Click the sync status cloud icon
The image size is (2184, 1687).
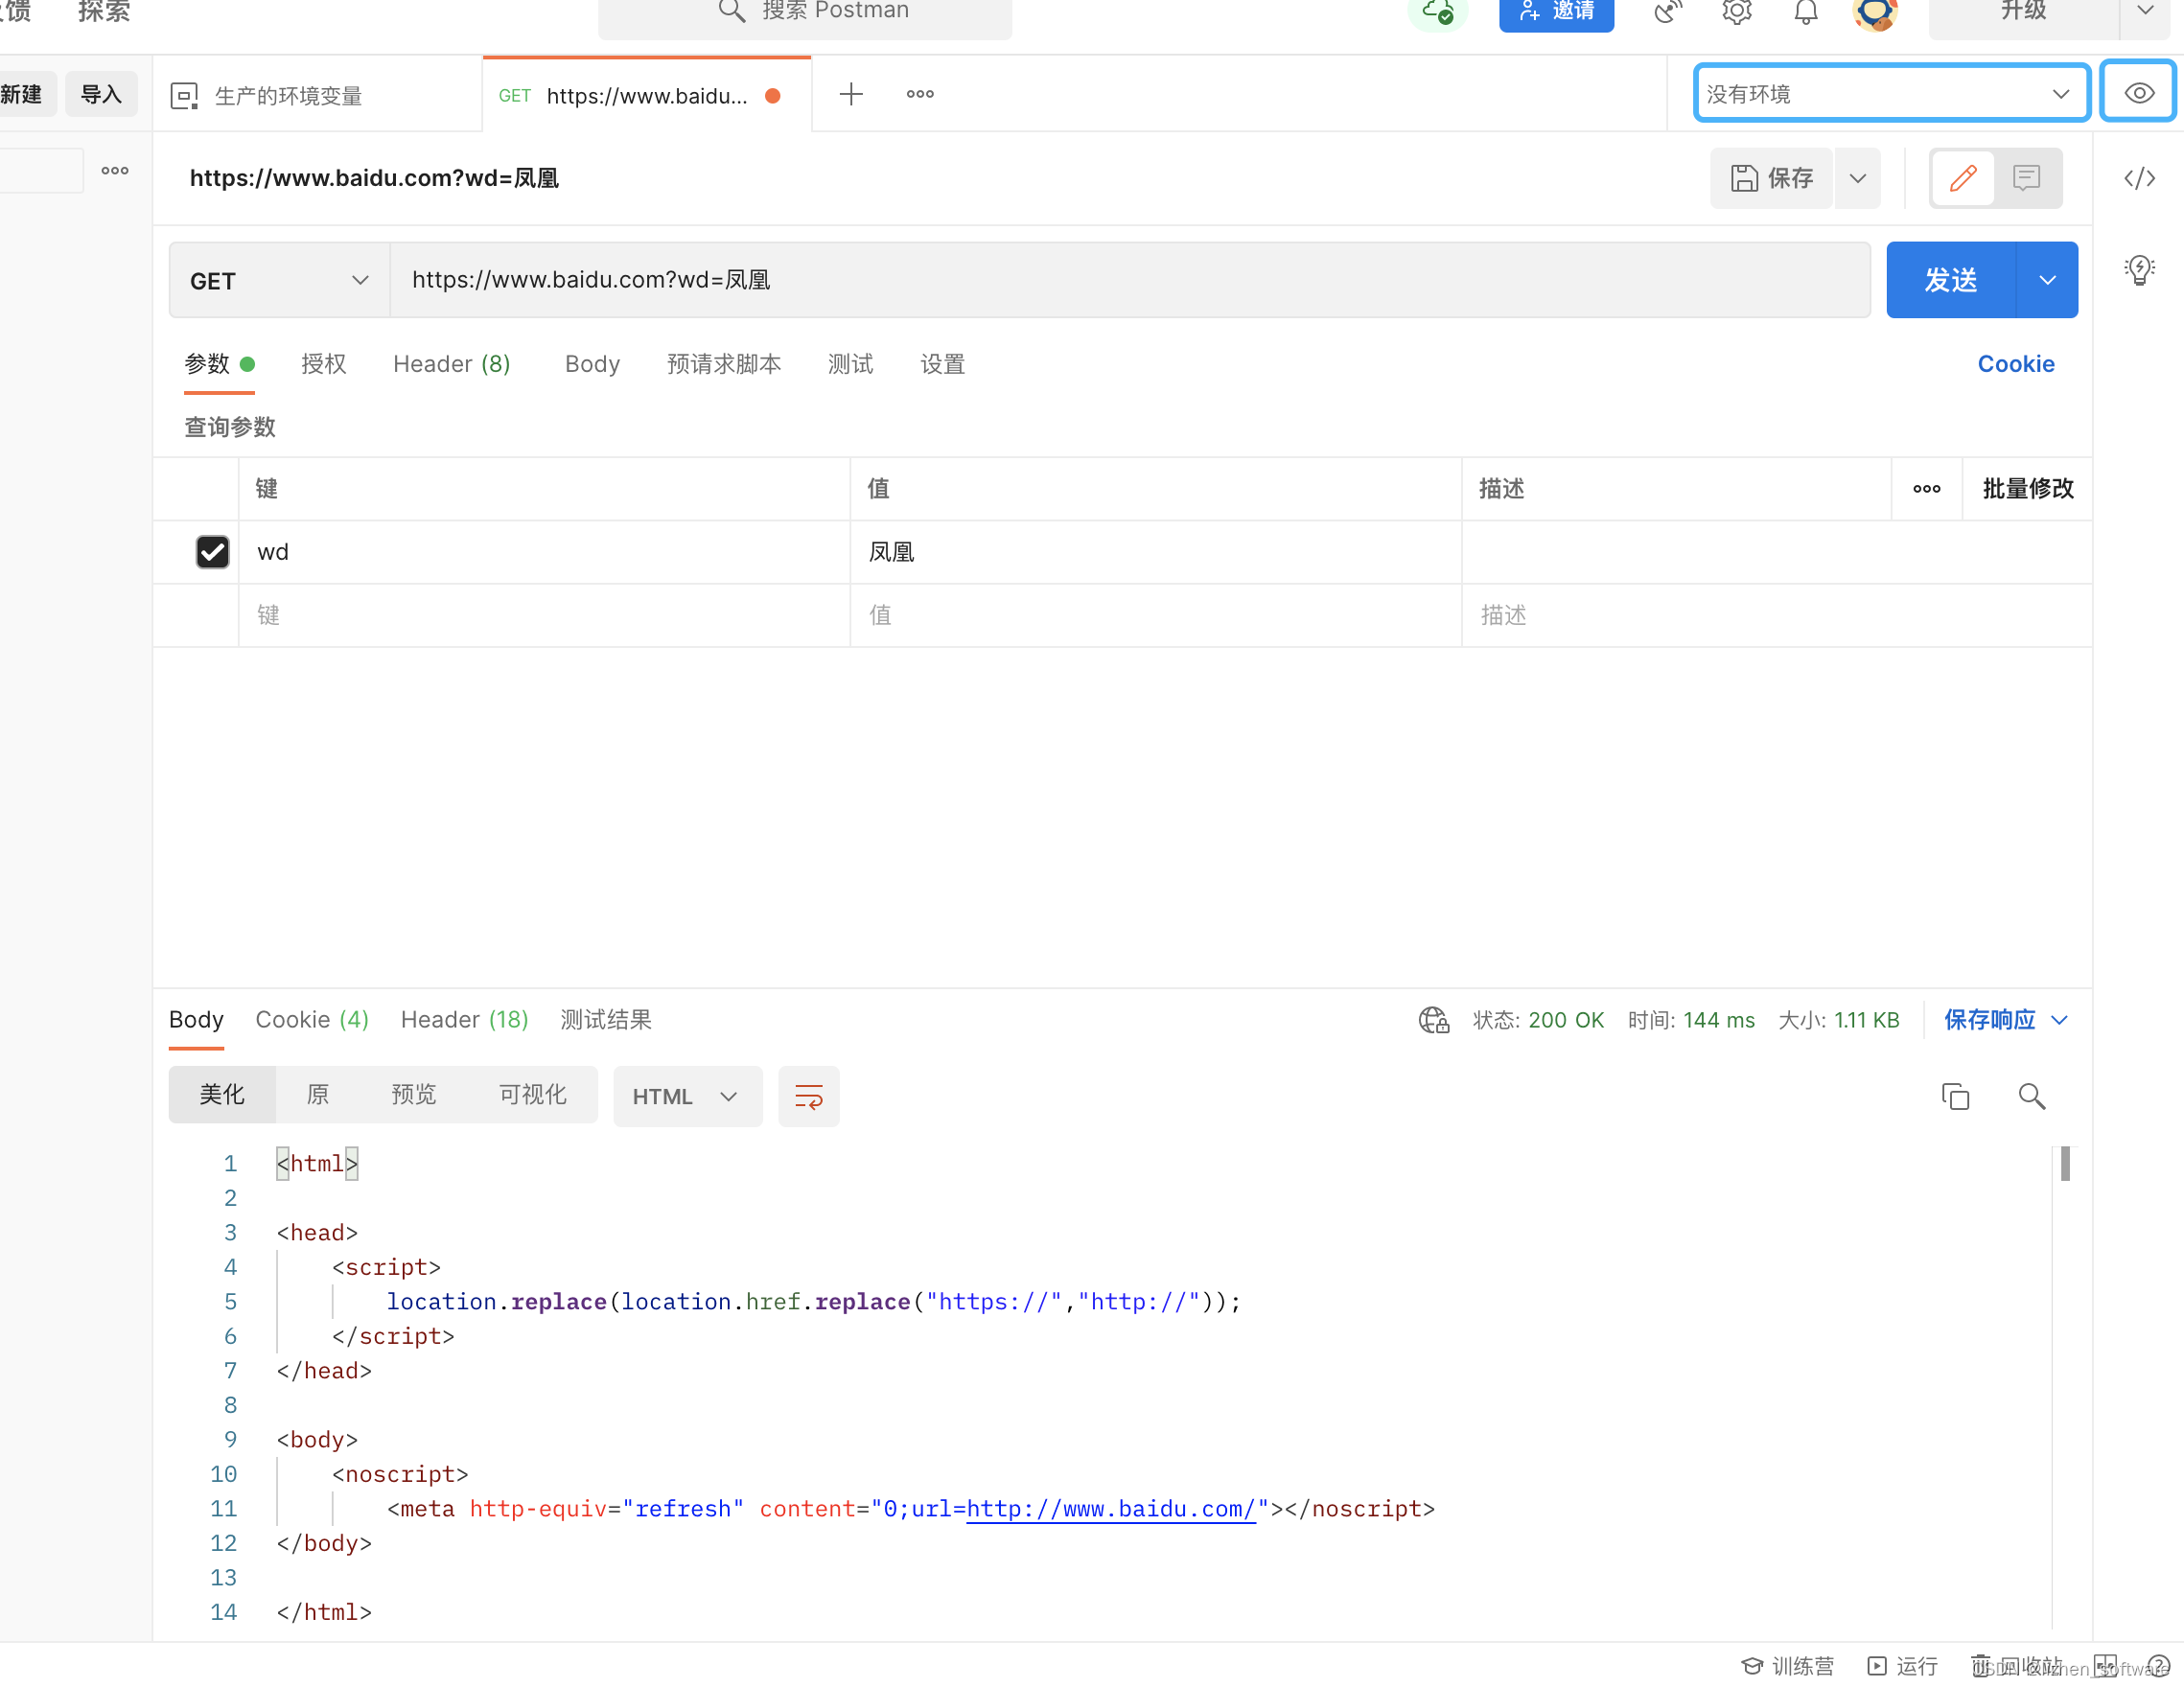1437,12
